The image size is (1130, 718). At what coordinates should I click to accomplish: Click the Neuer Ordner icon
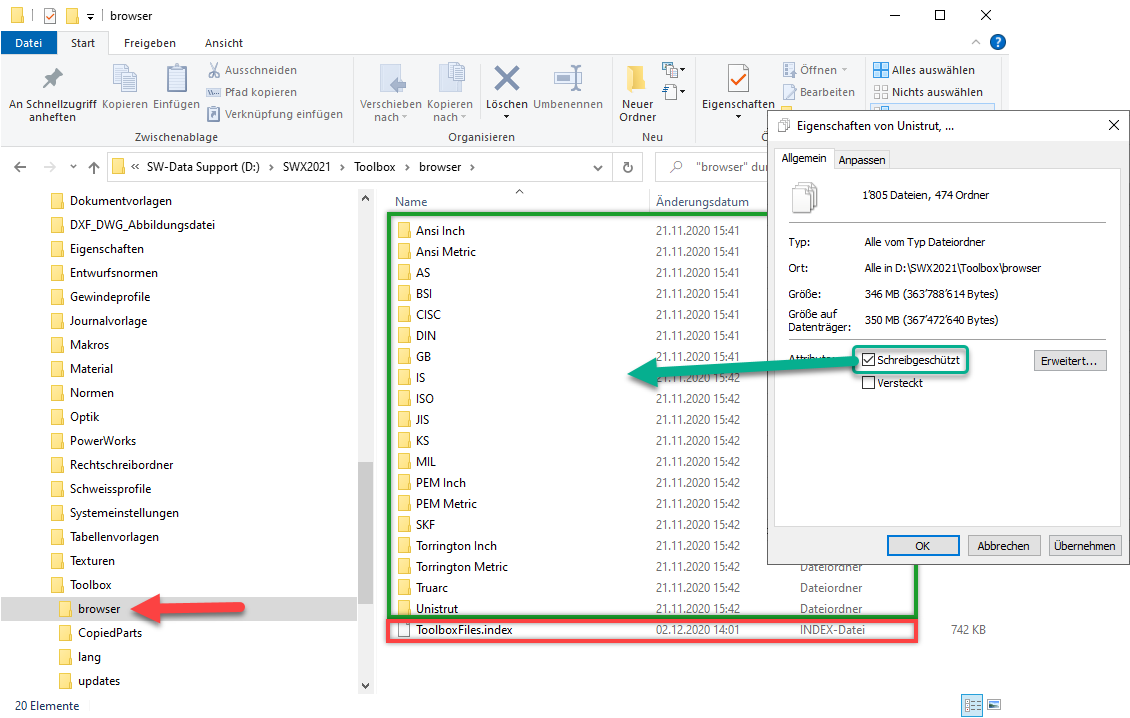(637, 82)
